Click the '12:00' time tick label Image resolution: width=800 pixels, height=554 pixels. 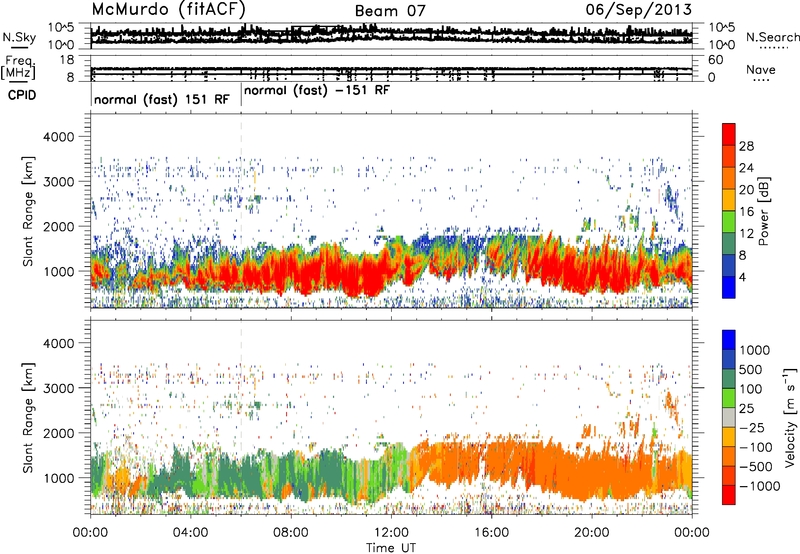(x=391, y=533)
